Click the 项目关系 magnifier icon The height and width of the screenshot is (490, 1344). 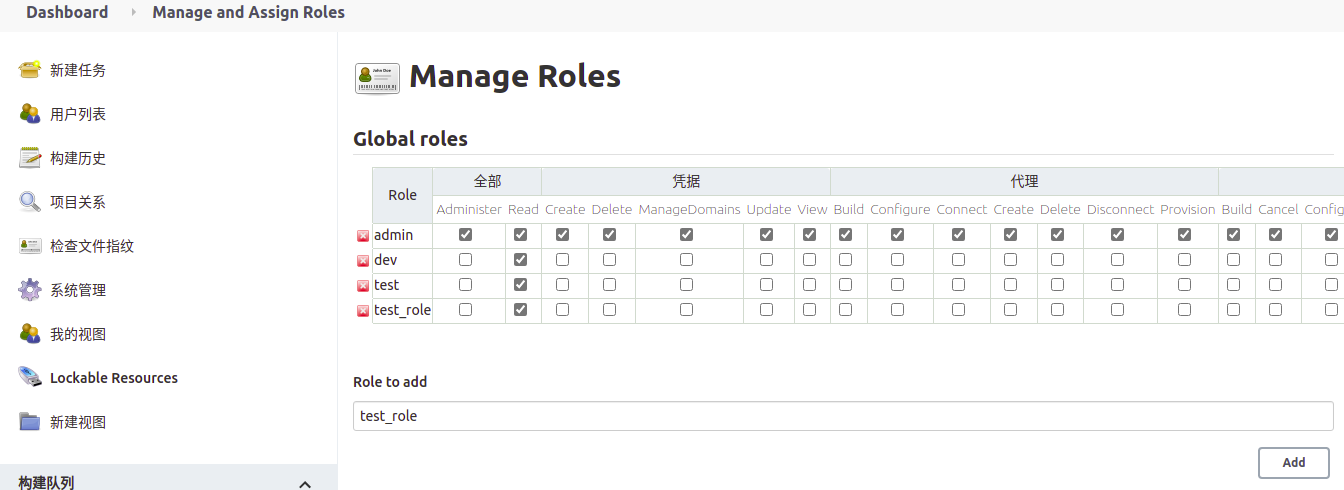coord(30,202)
